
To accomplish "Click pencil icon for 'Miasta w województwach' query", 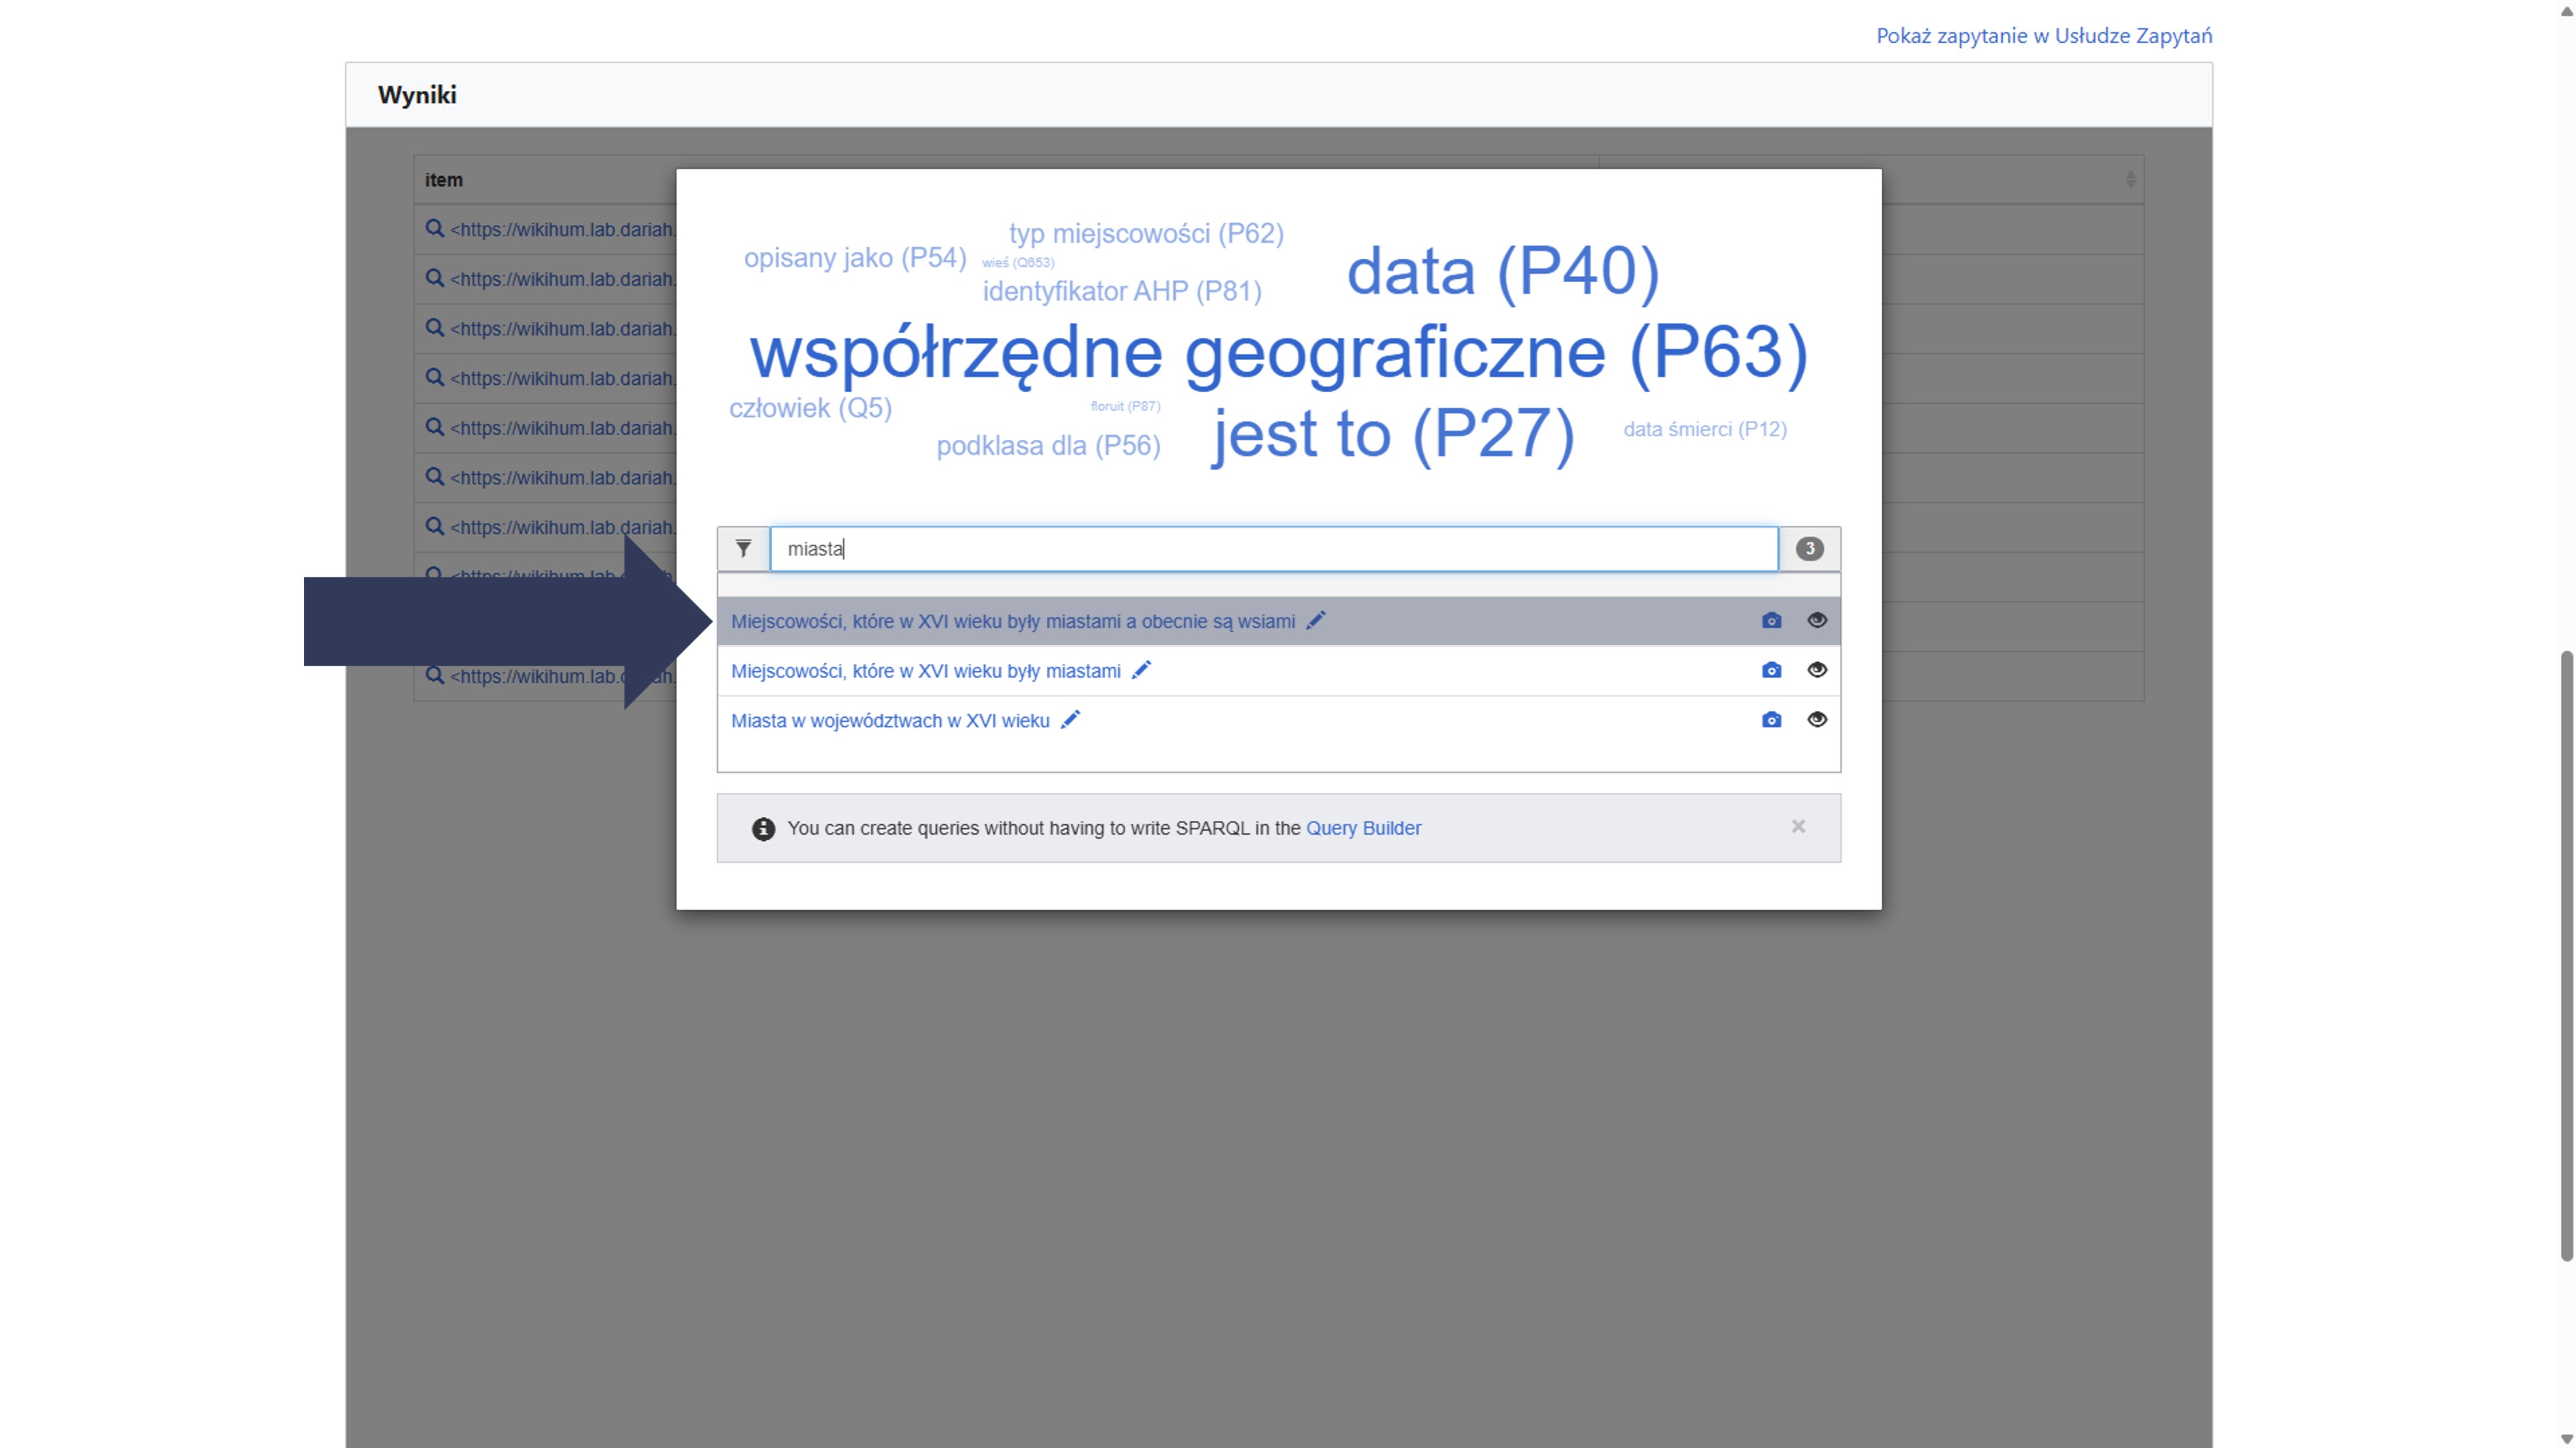I will point(1070,720).
